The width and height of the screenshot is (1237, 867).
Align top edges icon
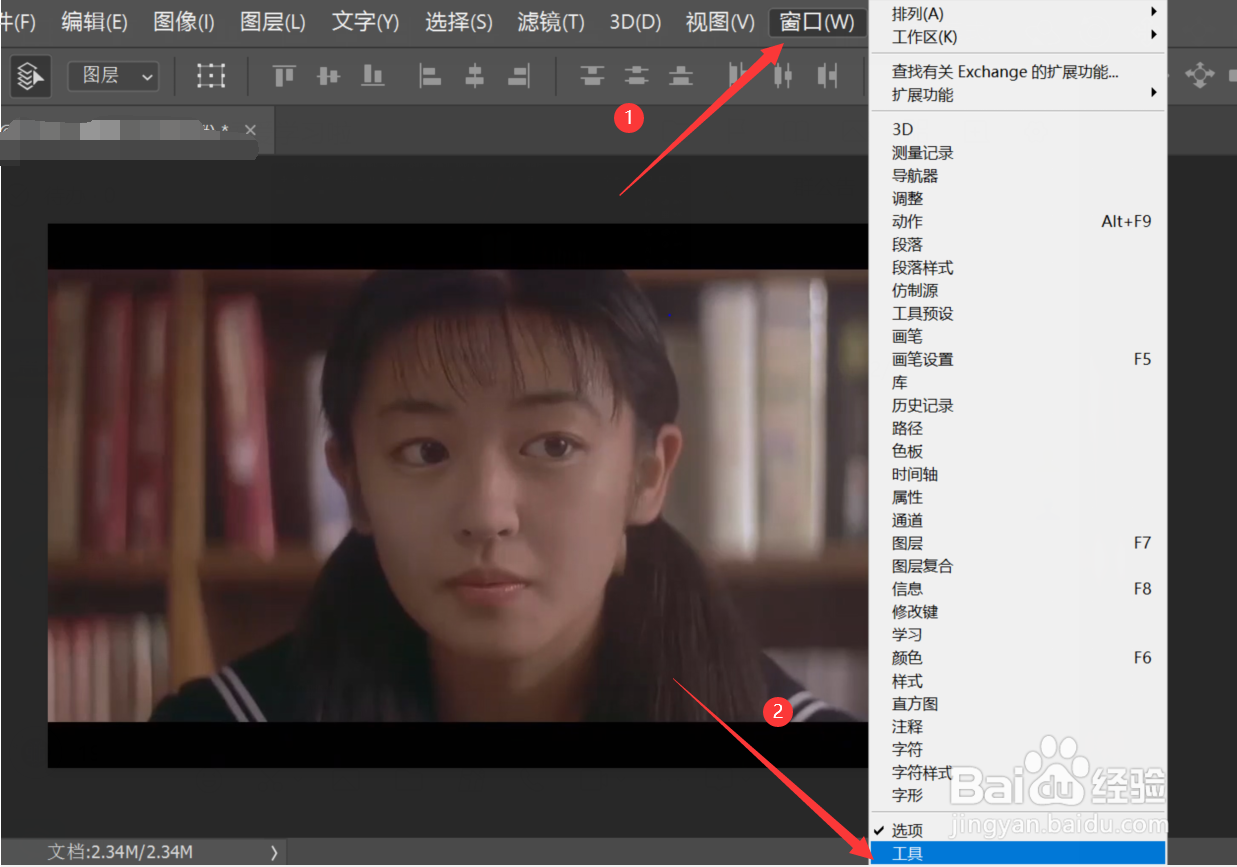click(x=284, y=75)
